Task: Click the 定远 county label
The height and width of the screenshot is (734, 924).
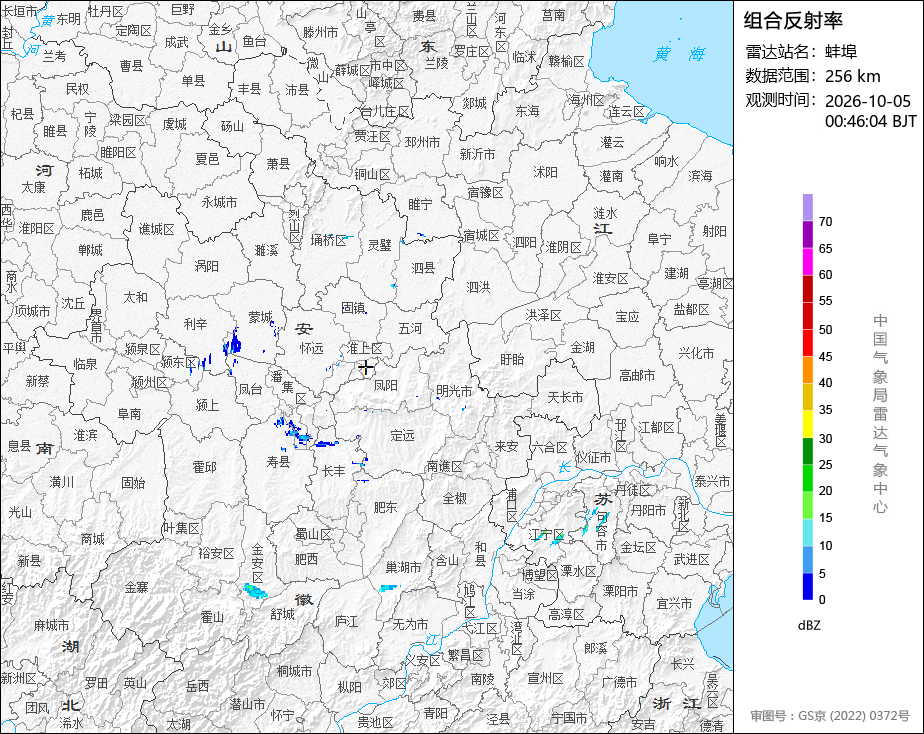Action: pos(402,435)
